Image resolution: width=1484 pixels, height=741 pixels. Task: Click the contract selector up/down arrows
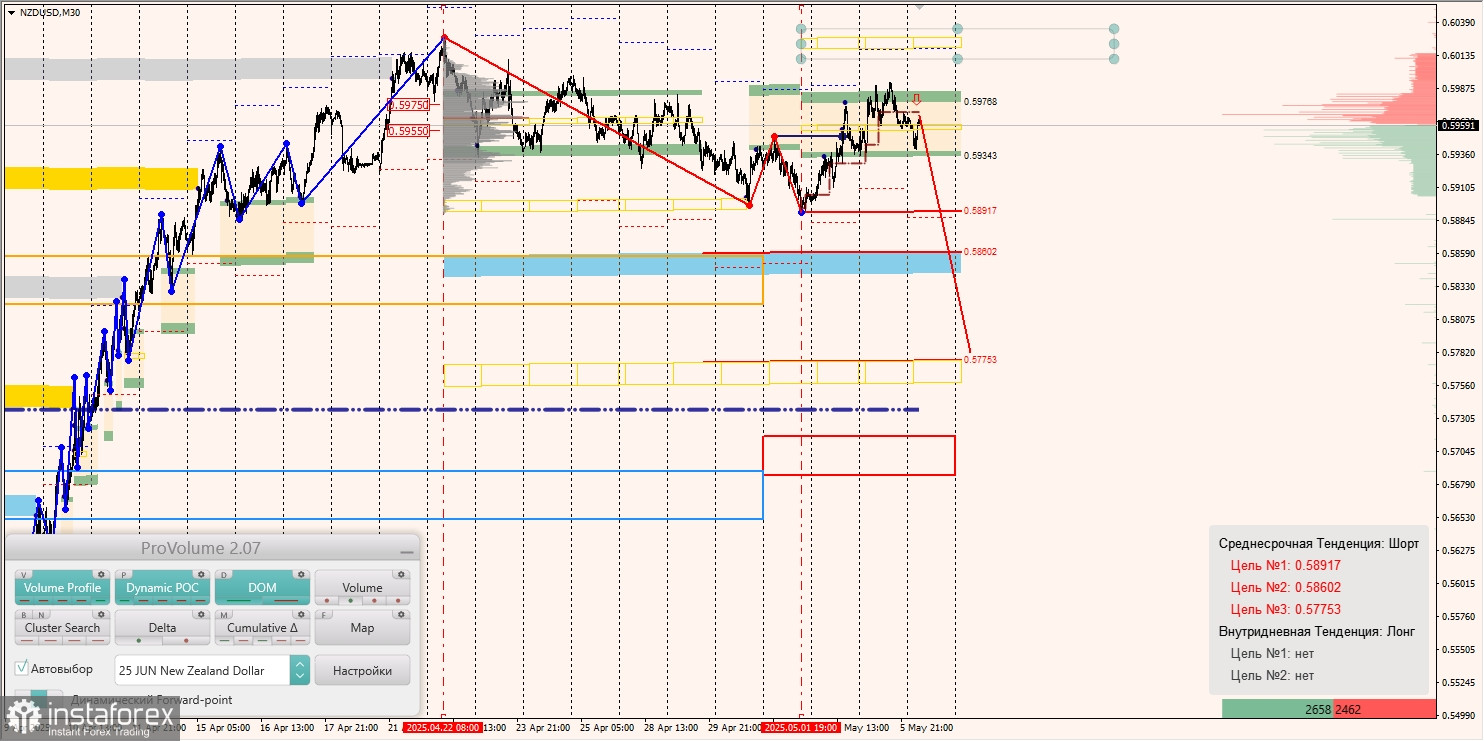[300, 670]
